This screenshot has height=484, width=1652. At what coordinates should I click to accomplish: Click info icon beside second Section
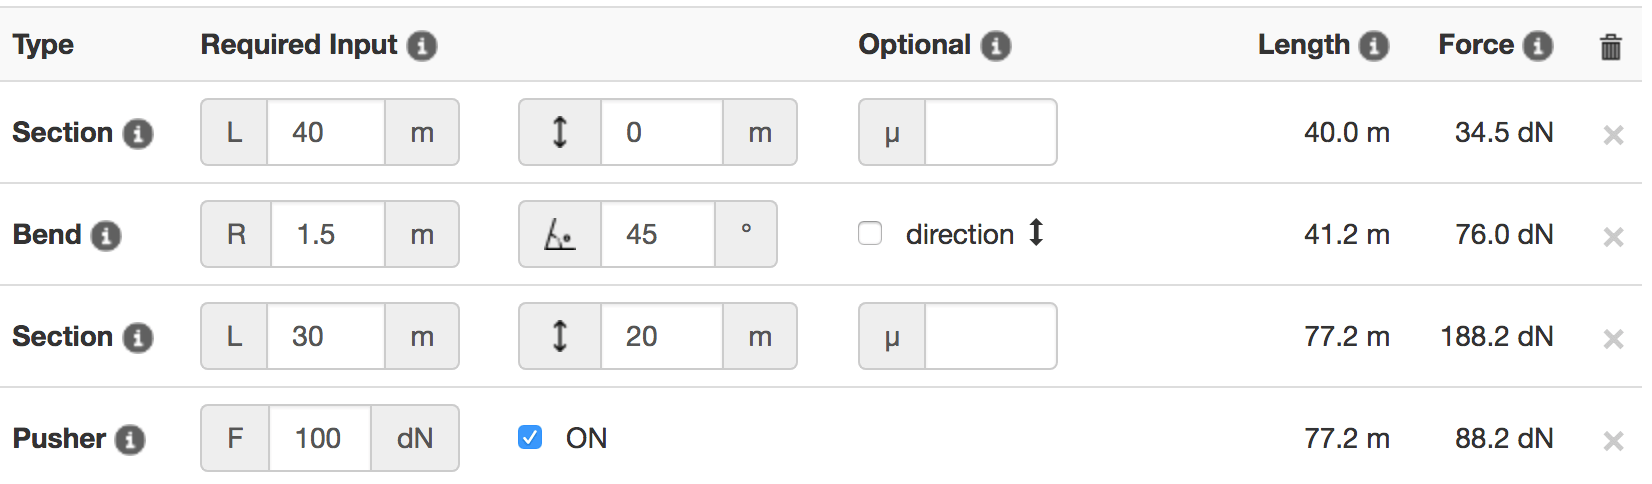[x=138, y=338]
